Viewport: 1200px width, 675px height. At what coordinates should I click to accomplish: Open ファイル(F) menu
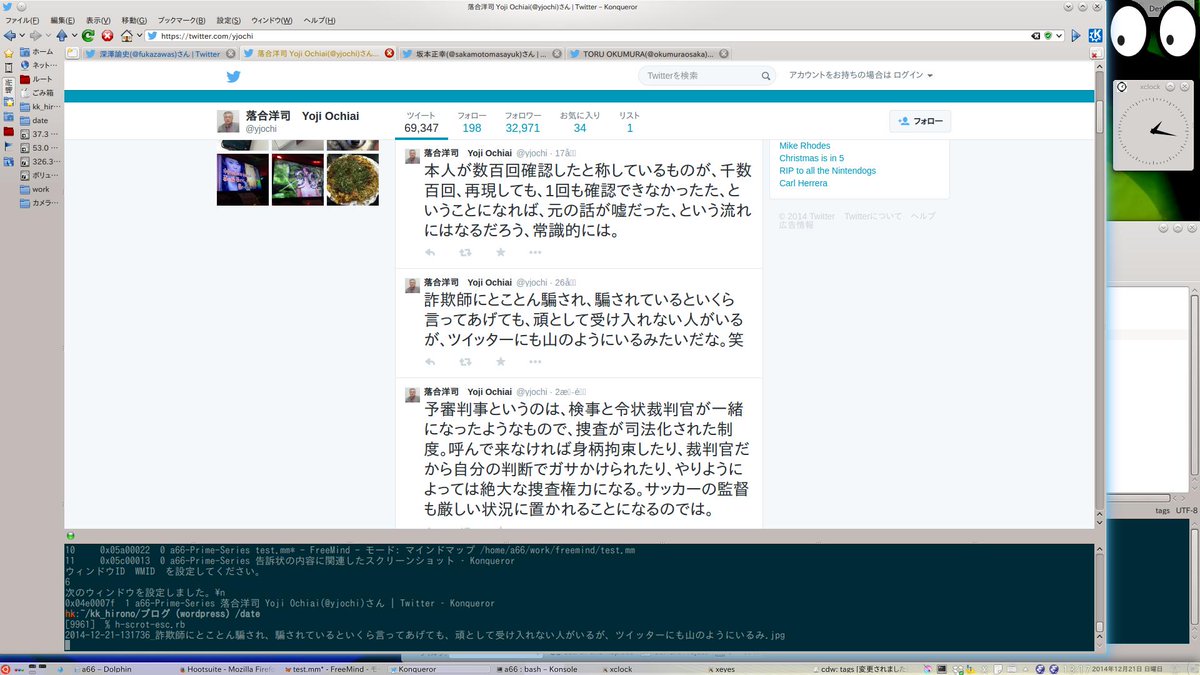click(23, 20)
